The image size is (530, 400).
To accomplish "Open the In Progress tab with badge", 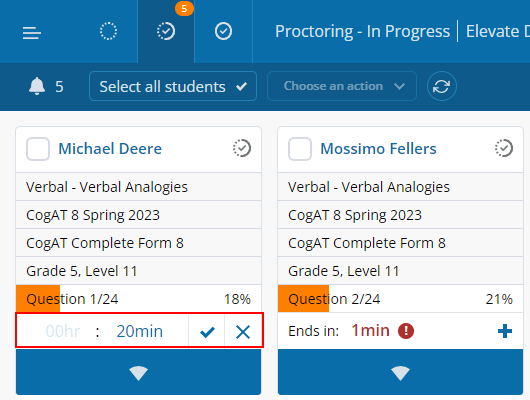I will pos(166,31).
